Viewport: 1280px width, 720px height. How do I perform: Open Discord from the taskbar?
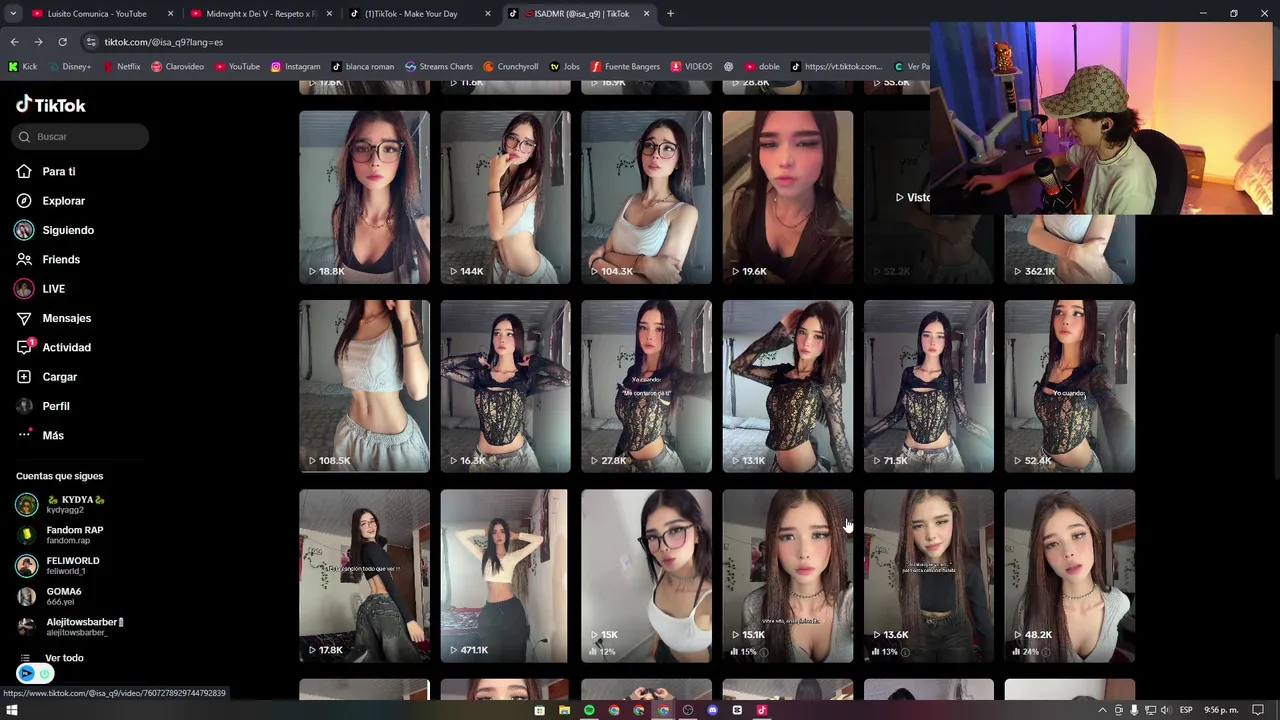pyautogui.click(x=712, y=710)
